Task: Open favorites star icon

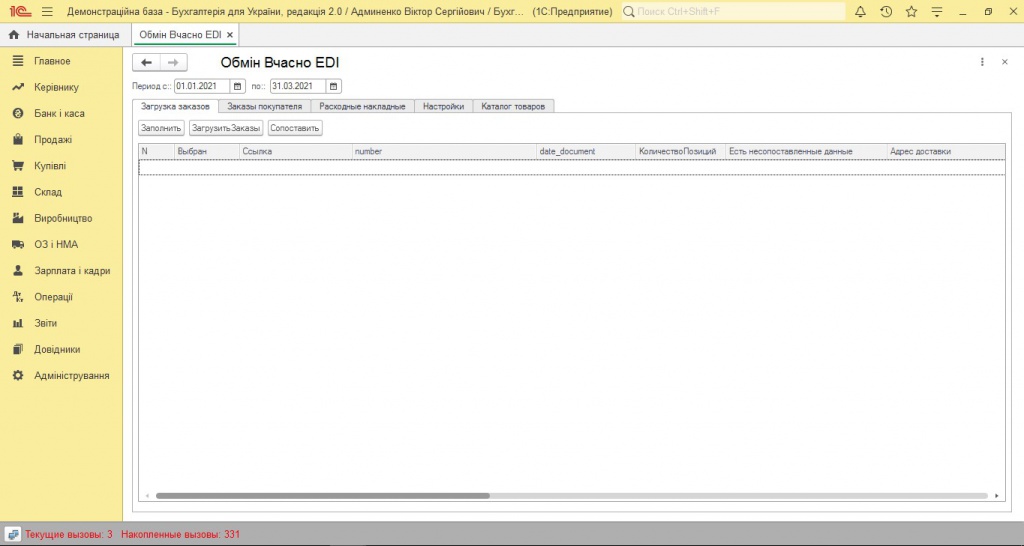Action: coord(911,12)
